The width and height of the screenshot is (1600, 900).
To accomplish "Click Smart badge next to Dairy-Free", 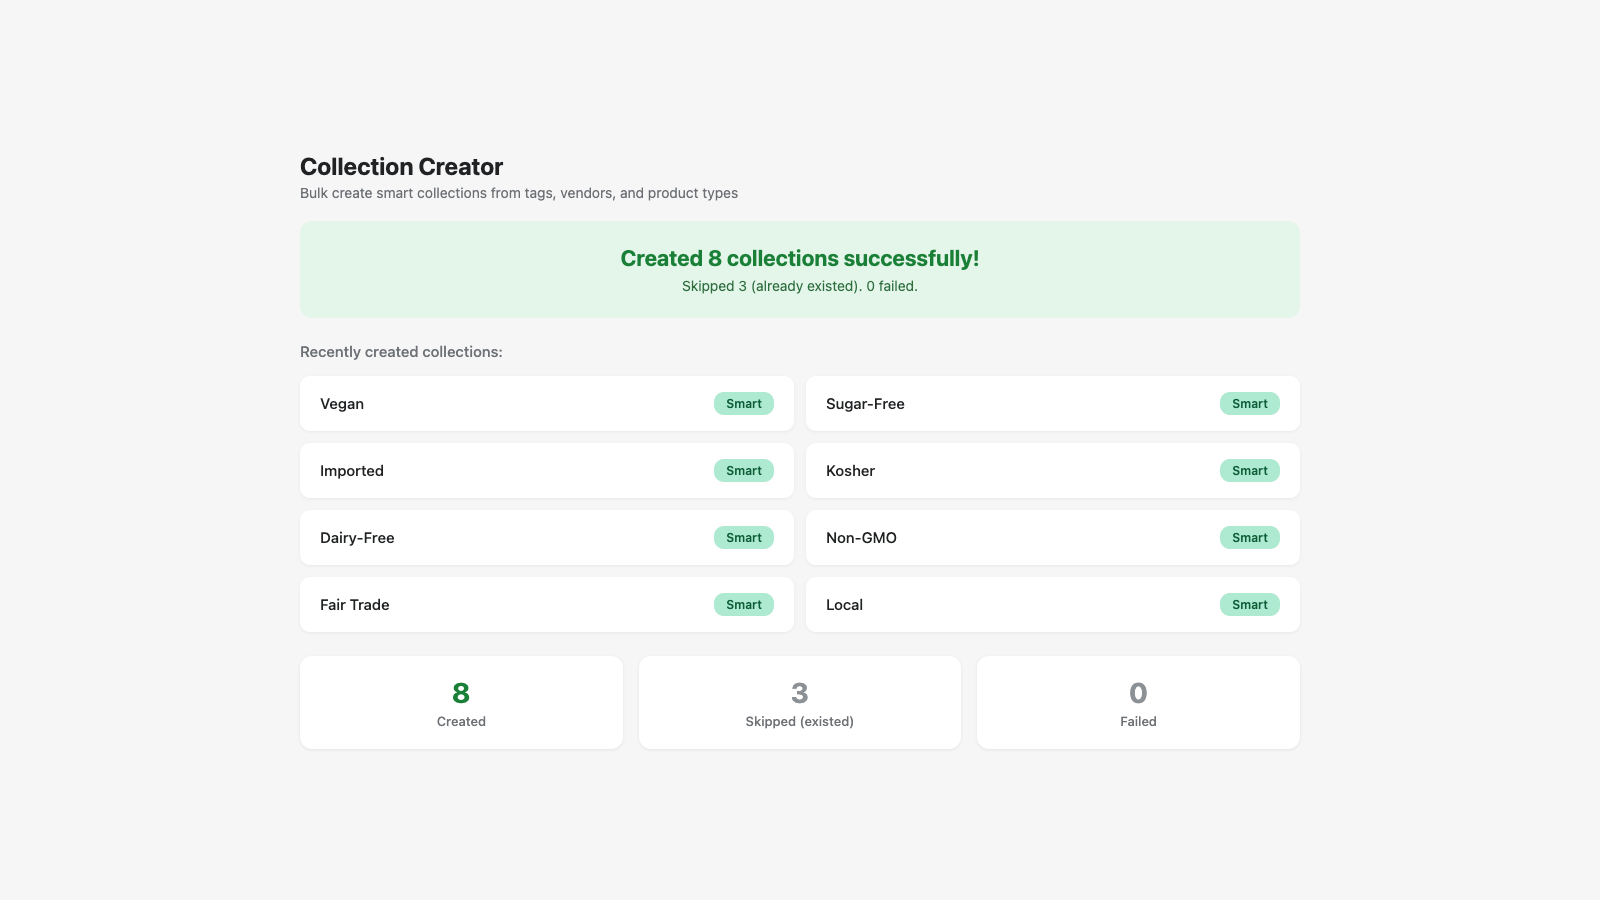I will [743, 538].
